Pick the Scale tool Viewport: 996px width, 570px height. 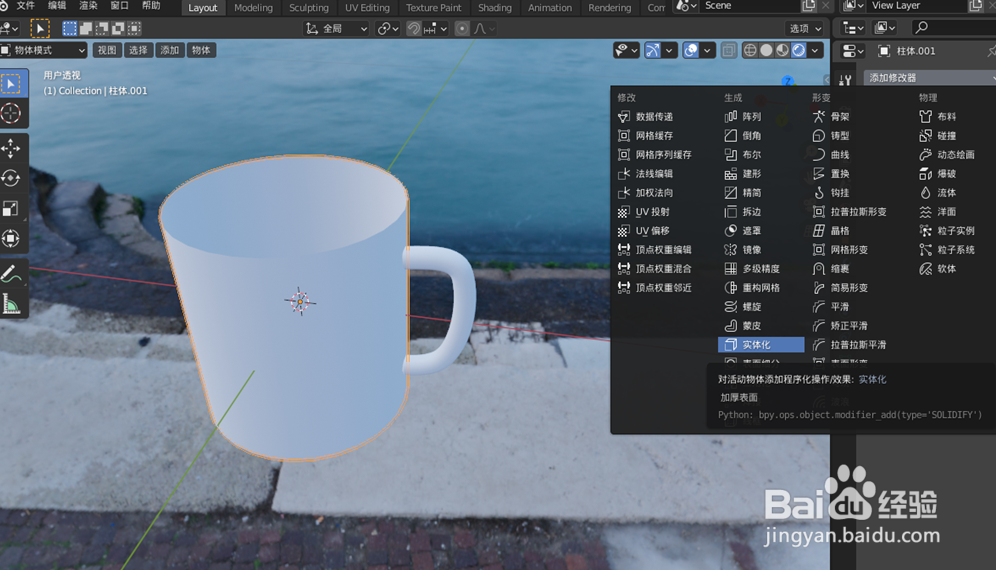[11, 208]
